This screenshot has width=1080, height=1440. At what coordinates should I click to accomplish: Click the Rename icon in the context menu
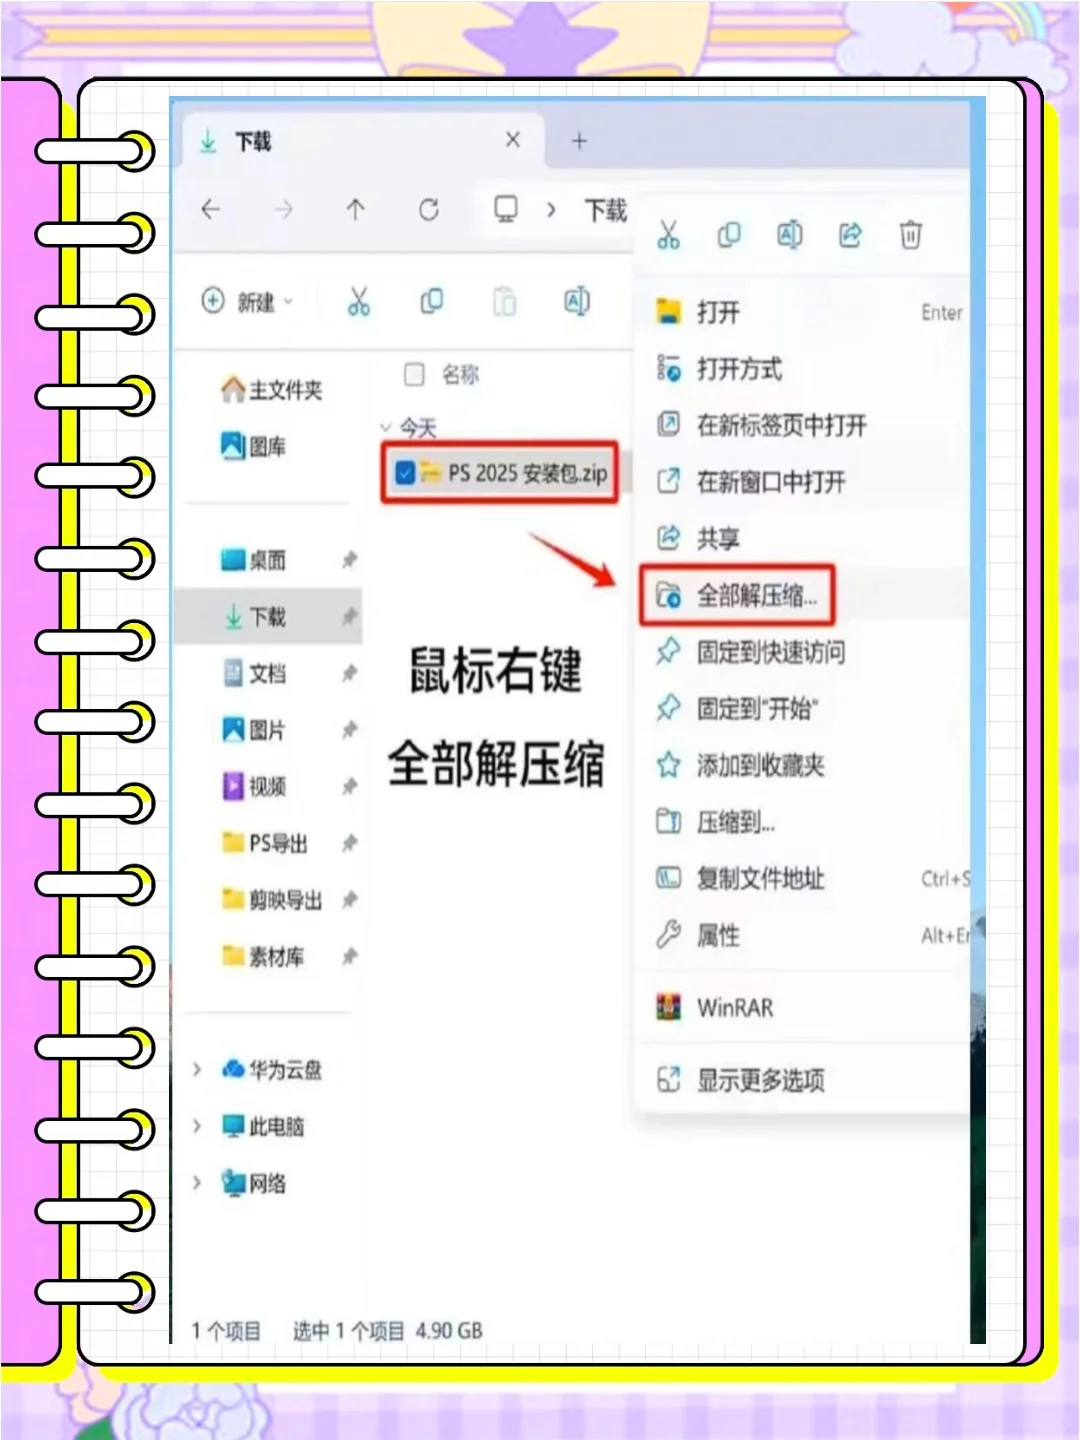point(789,236)
